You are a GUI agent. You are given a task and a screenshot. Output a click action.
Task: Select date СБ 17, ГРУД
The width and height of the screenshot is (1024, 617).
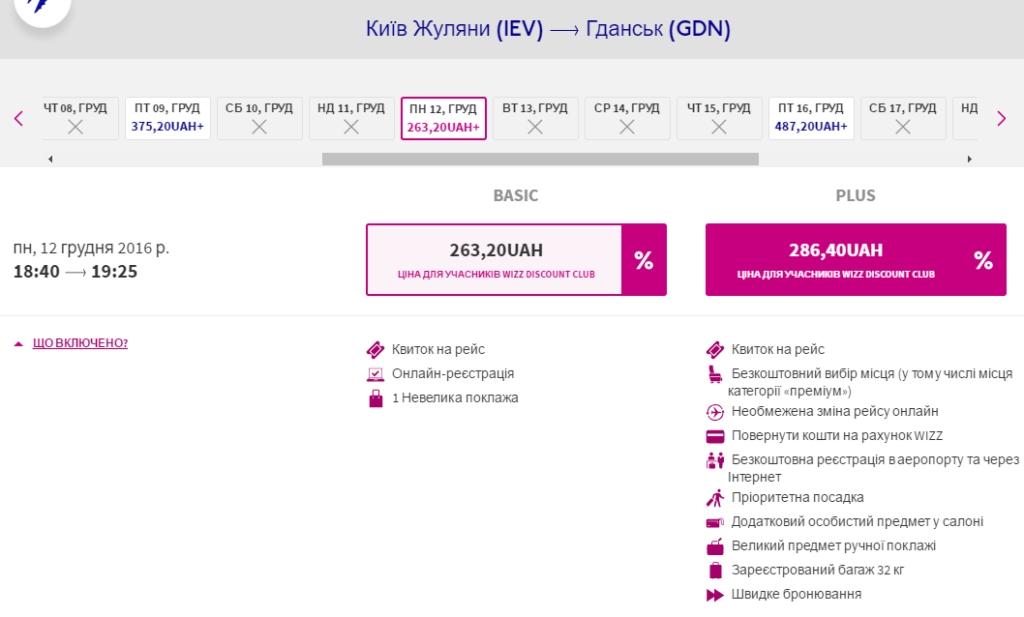click(x=903, y=118)
